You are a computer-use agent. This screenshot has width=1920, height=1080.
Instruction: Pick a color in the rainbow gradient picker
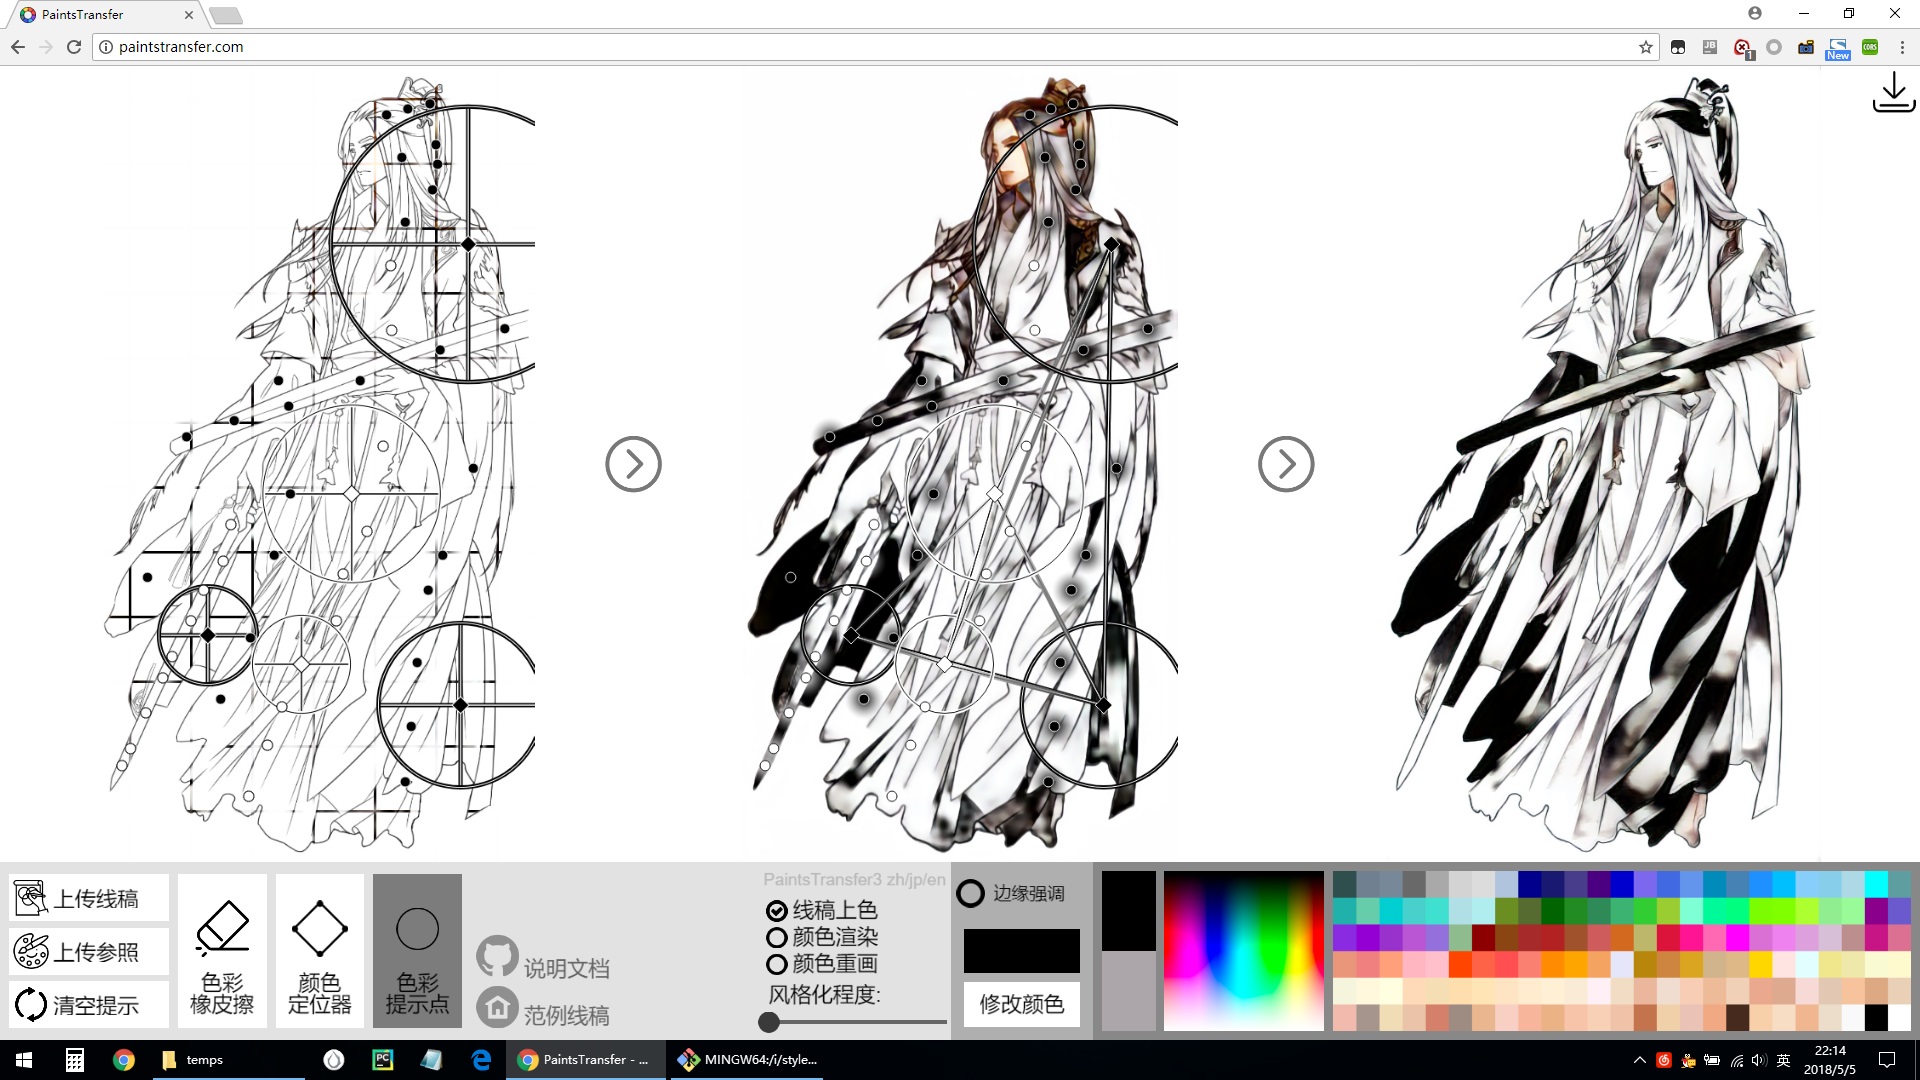pos(1243,950)
